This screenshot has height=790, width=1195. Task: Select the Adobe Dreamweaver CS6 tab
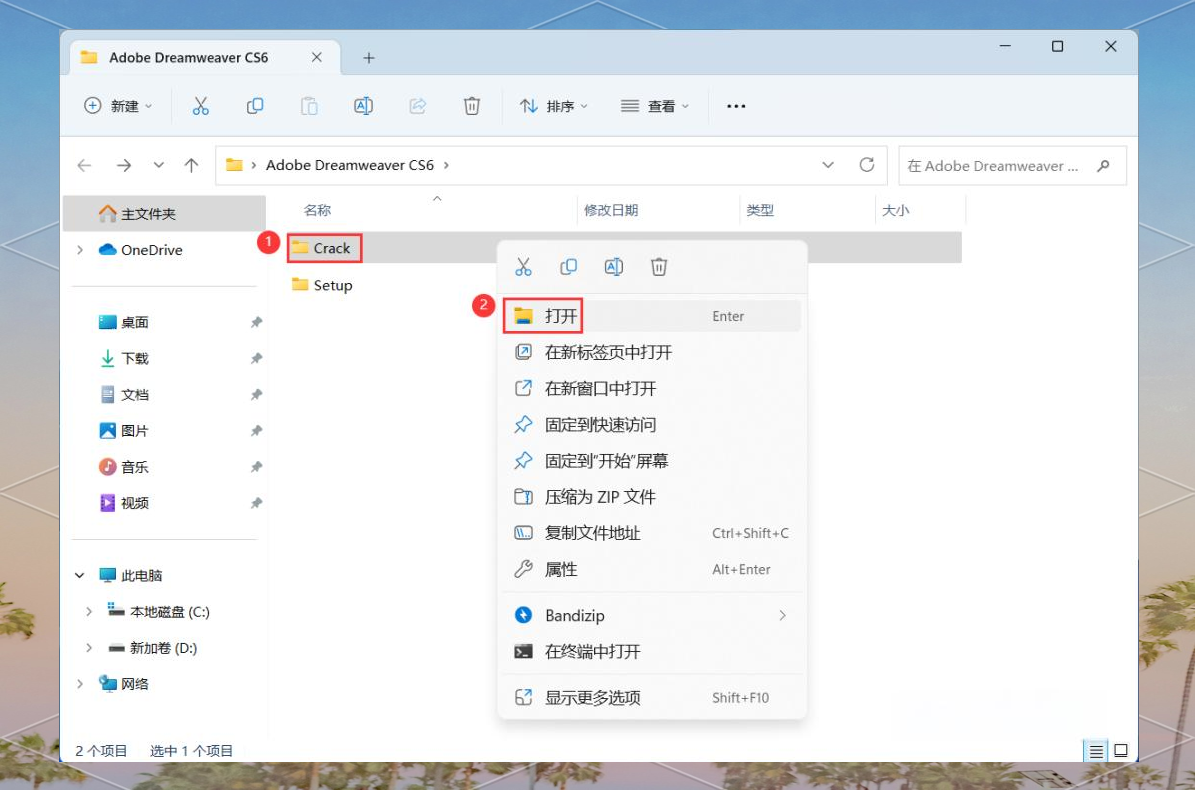click(205, 57)
